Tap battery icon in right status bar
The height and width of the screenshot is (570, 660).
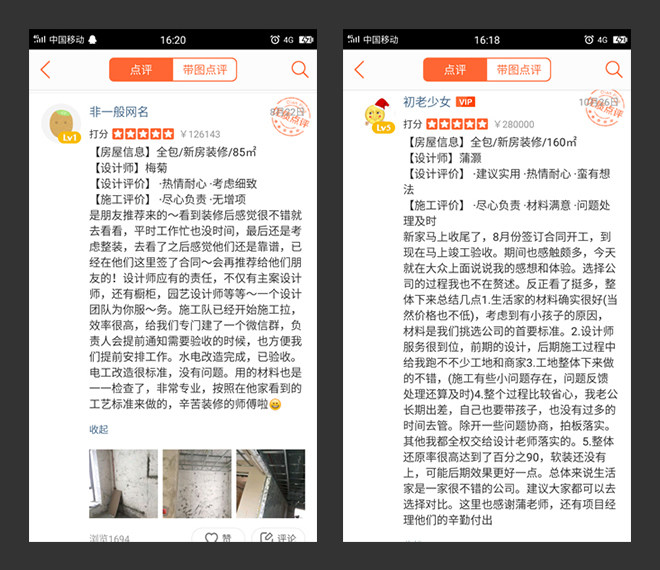pos(620,40)
